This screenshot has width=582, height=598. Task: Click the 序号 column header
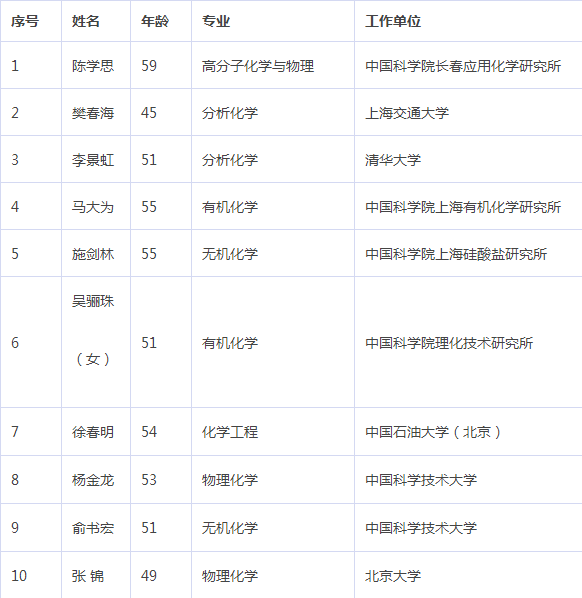point(25,21)
